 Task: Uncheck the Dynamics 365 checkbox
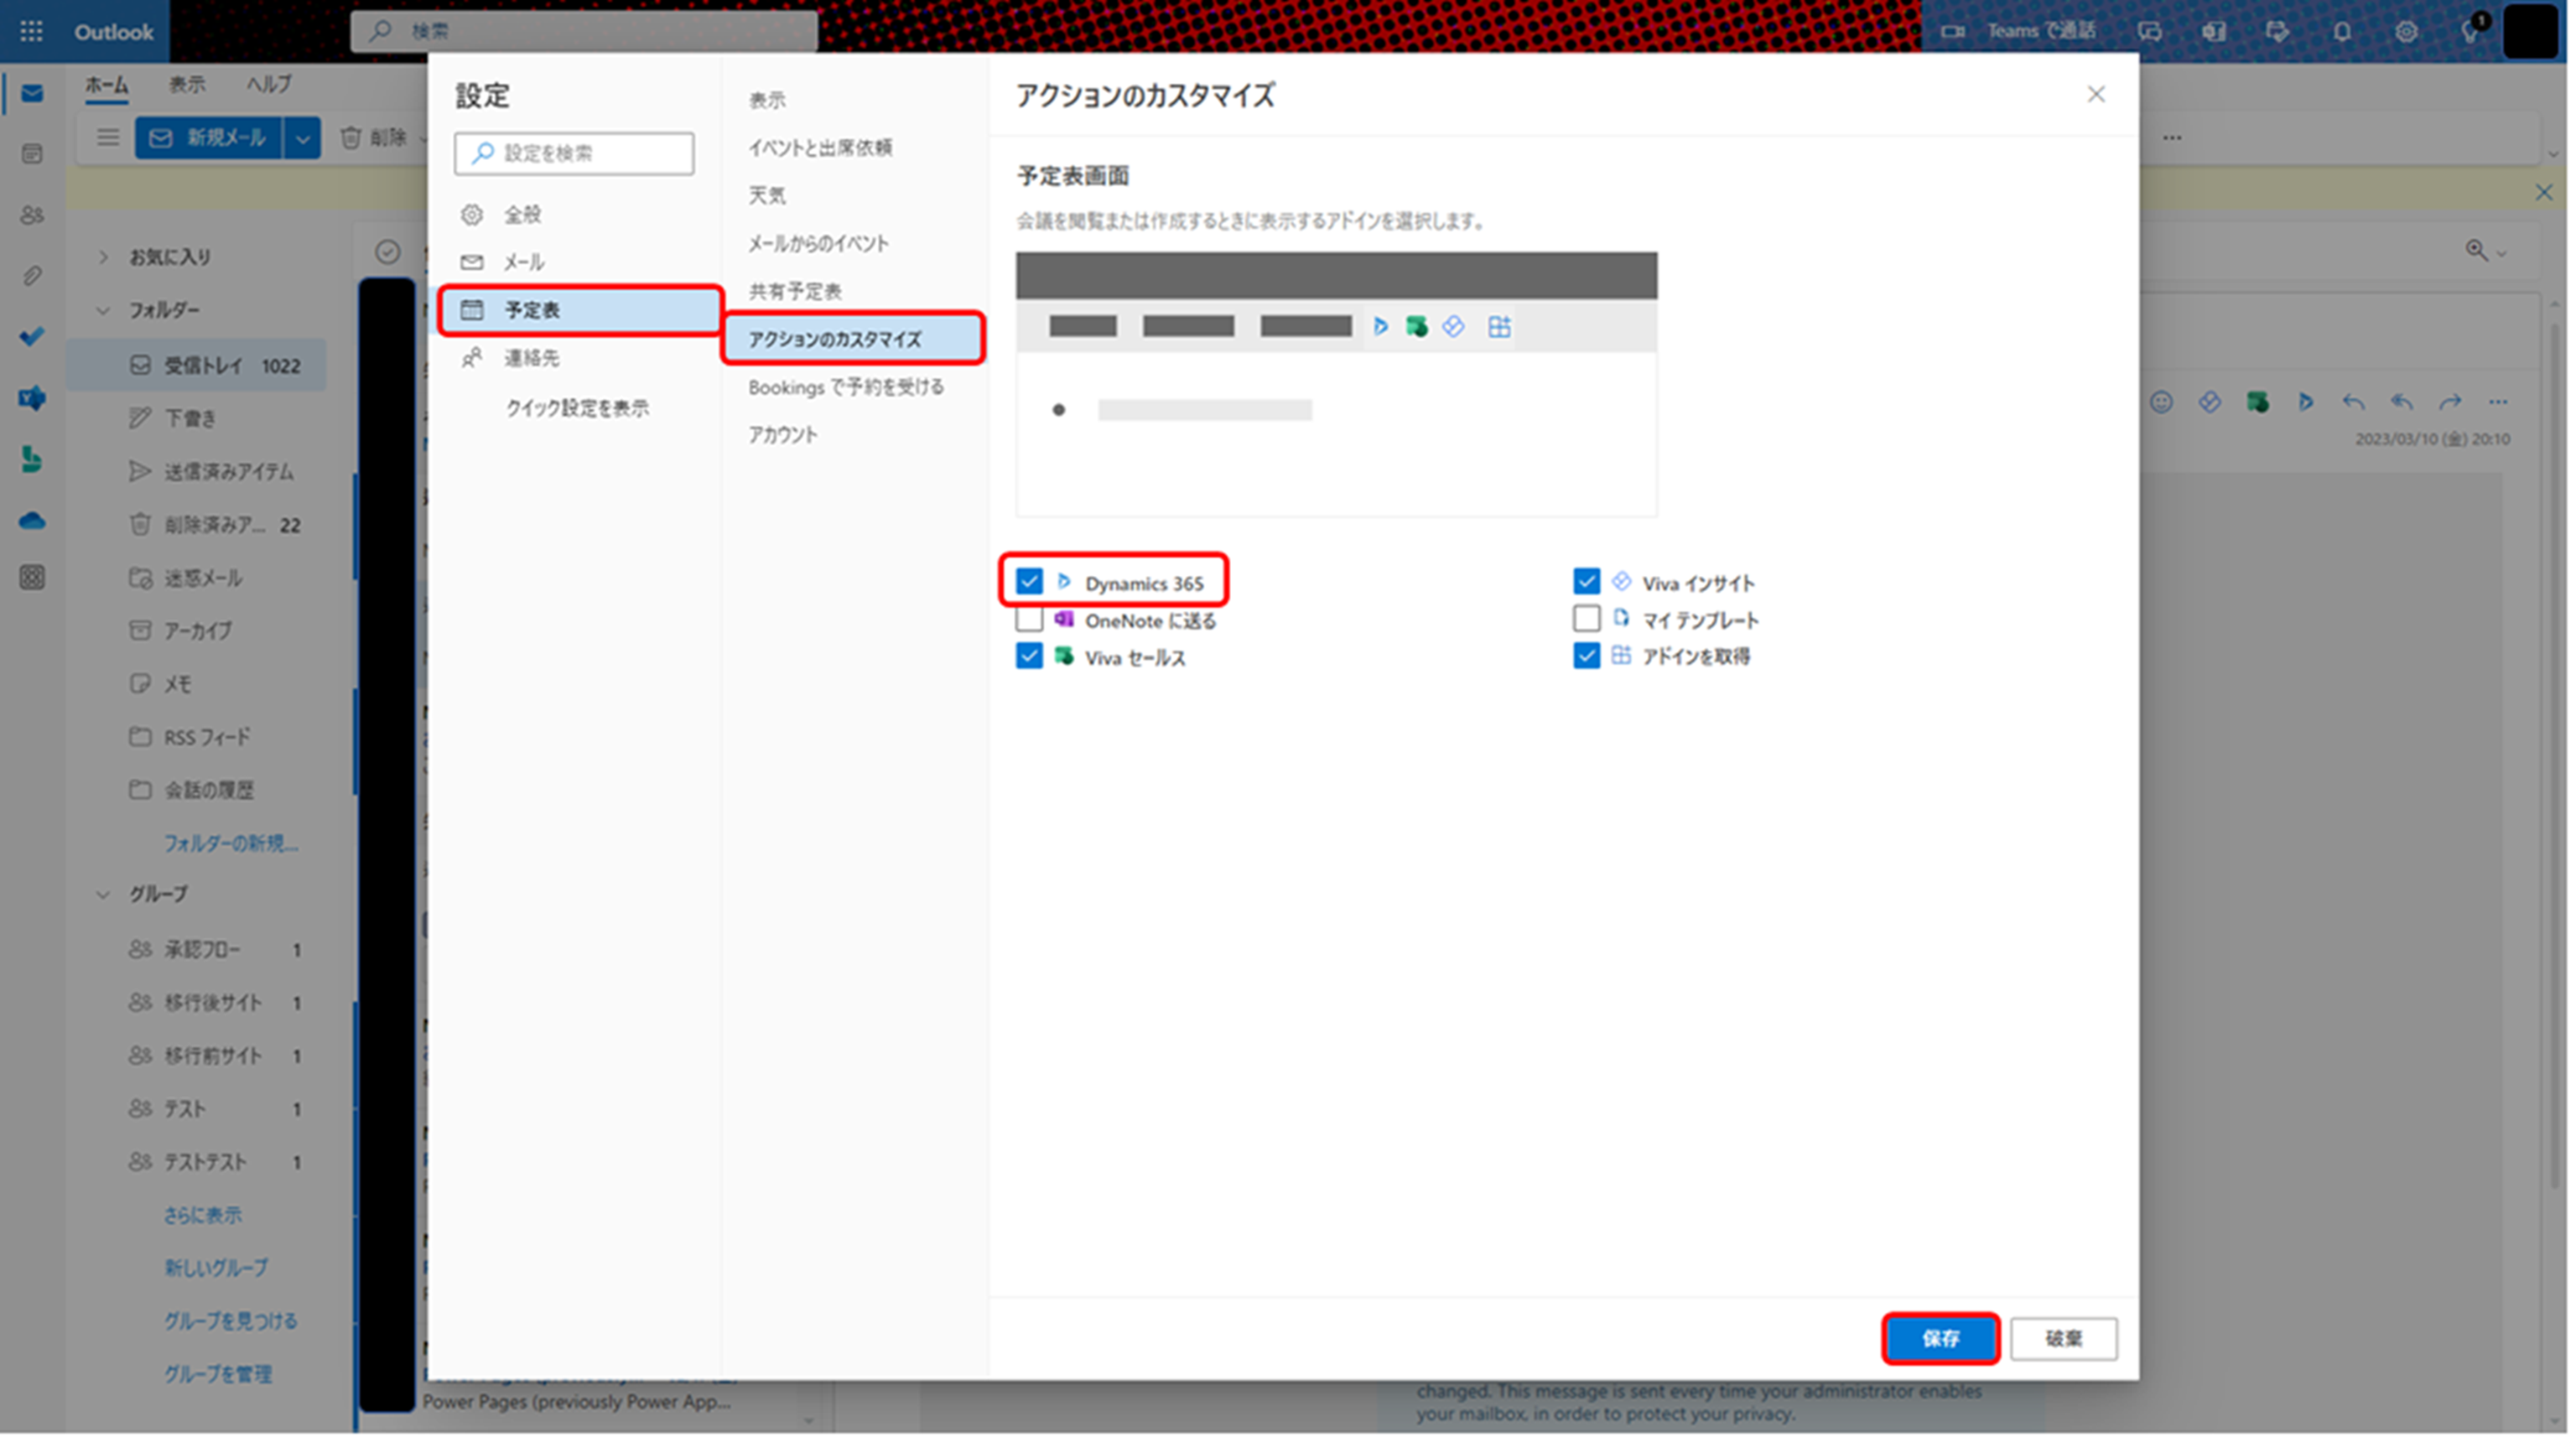pyautogui.click(x=1029, y=582)
